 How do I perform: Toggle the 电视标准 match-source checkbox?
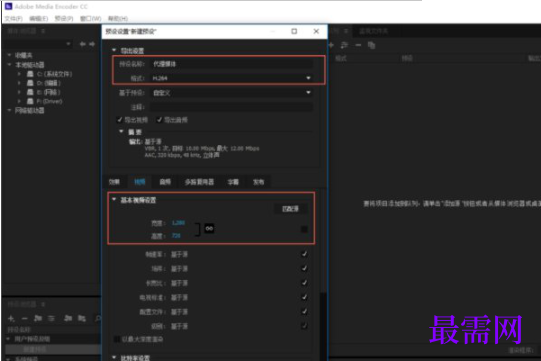pos(304,297)
